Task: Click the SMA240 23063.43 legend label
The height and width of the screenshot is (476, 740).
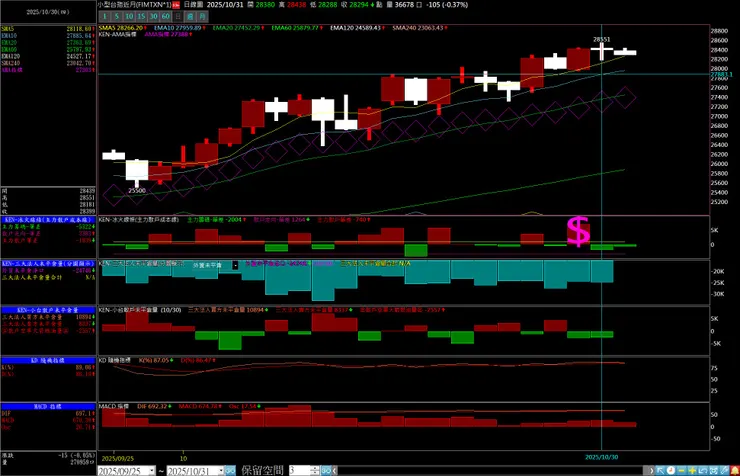Action: (x=419, y=28)
